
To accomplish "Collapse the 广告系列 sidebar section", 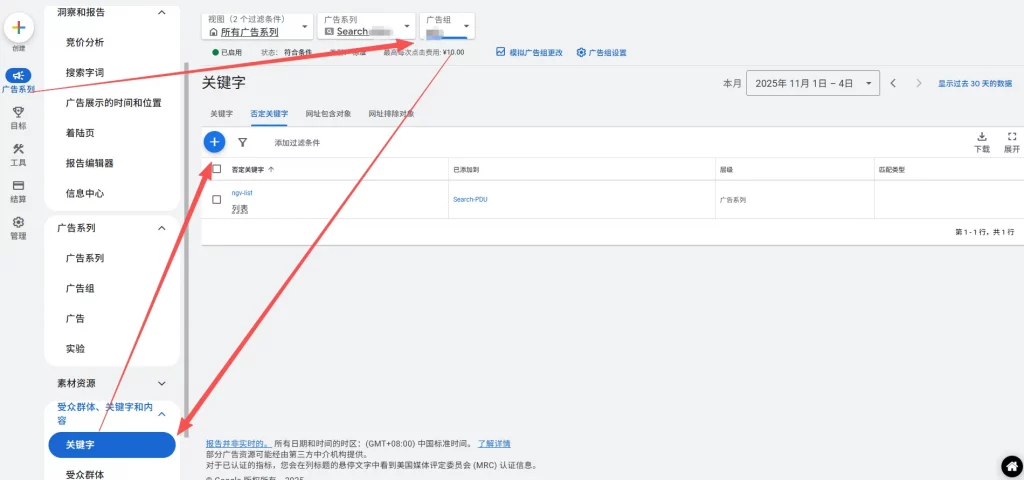I will (x=162, y=228).
